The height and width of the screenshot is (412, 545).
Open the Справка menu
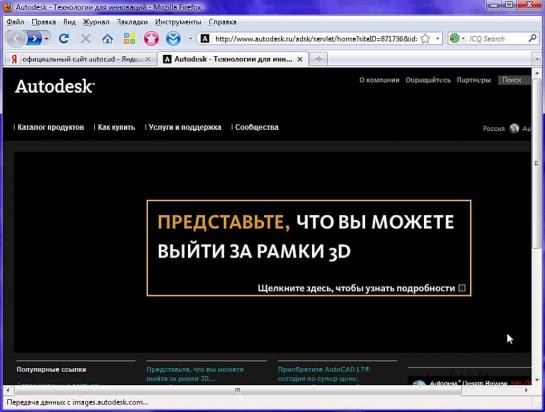222,22
